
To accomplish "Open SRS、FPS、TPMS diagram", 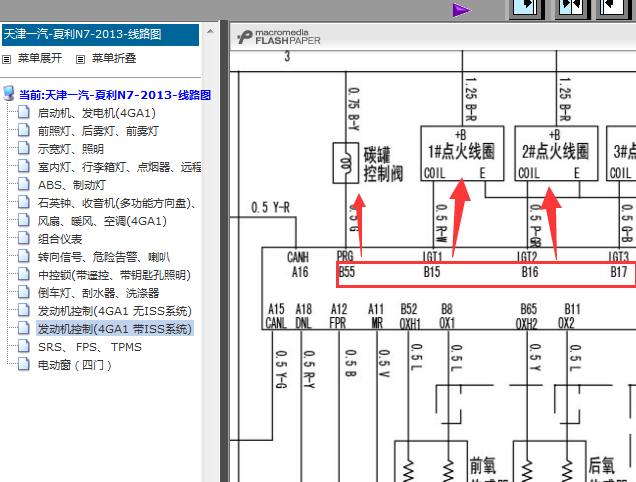I will [90, 347].
